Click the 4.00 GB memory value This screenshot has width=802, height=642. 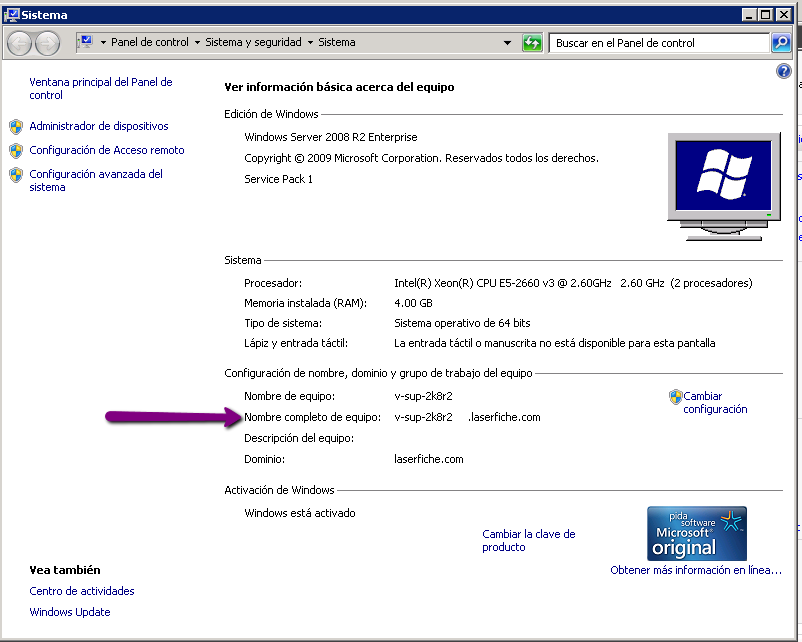[413, 303]
